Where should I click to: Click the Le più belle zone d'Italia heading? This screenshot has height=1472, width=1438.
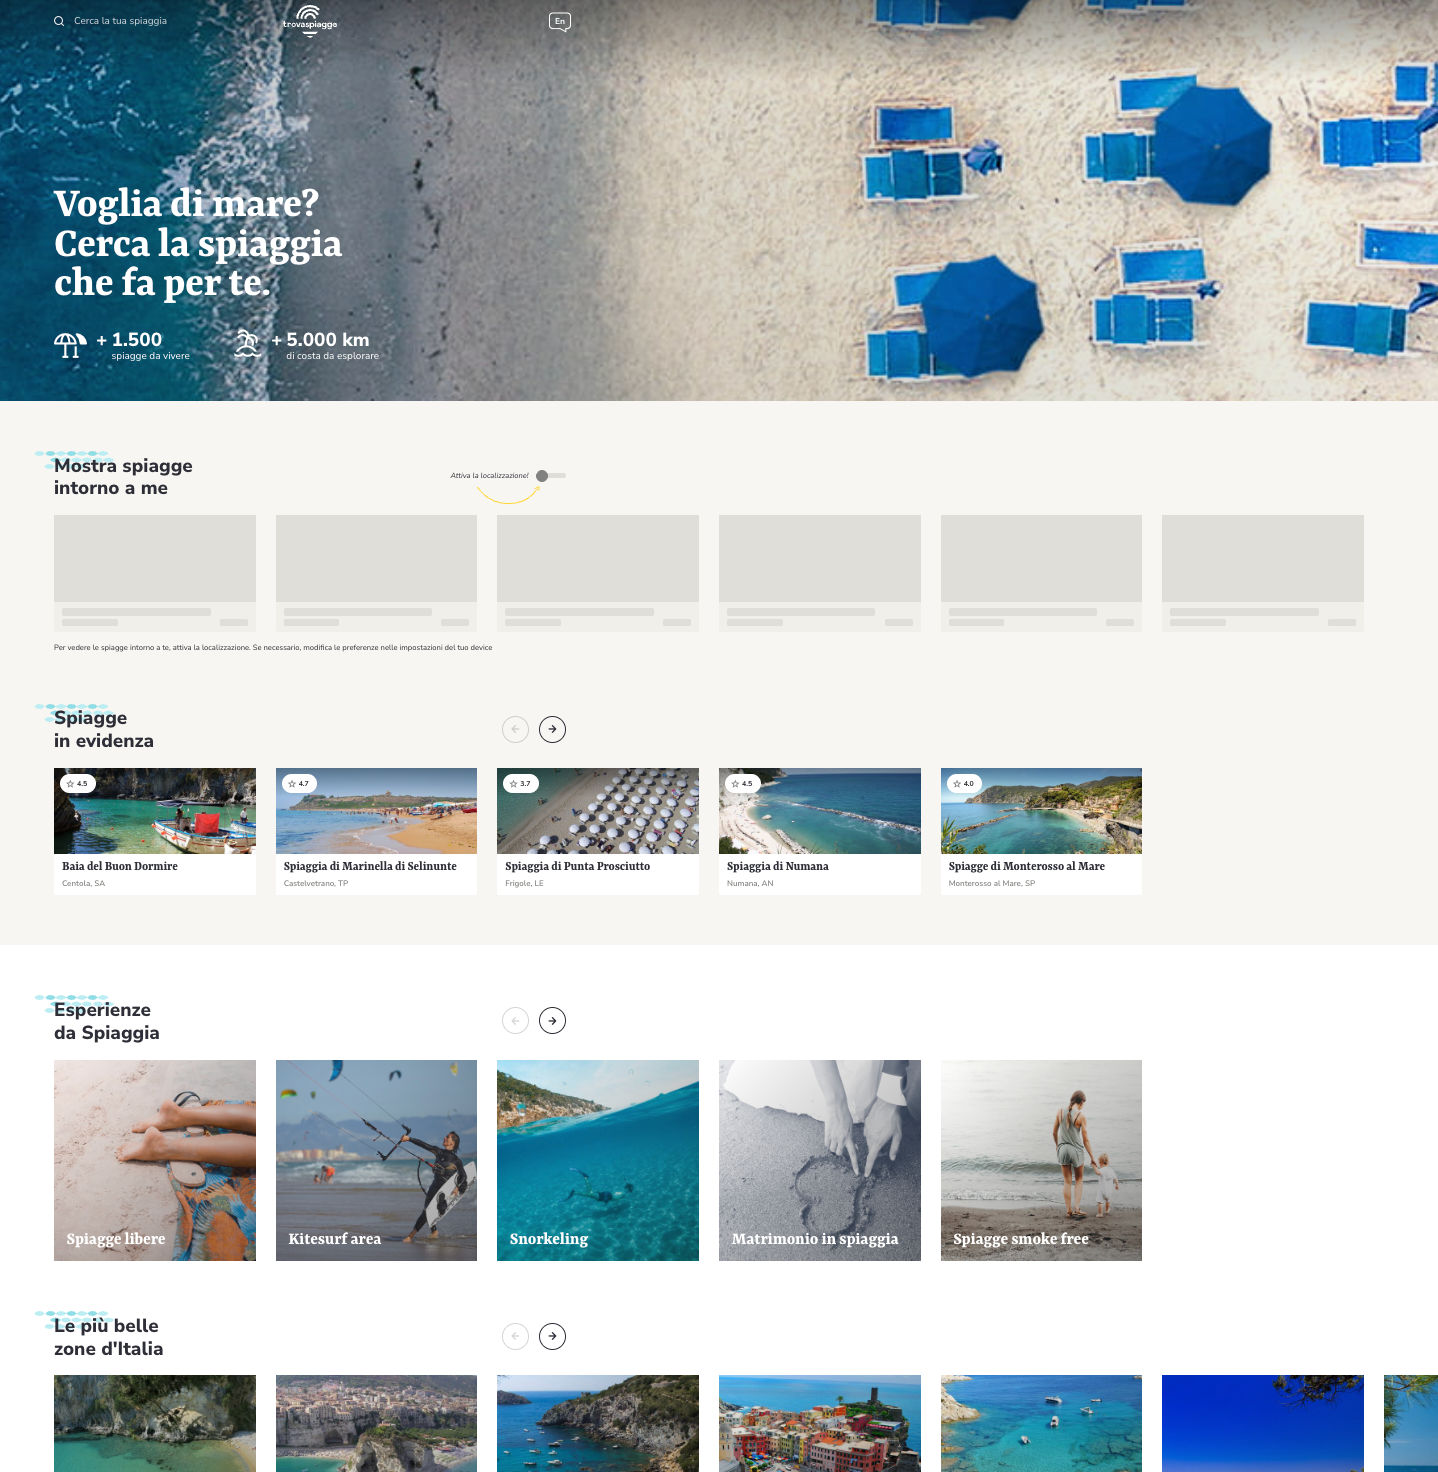tap(109, 1337)
